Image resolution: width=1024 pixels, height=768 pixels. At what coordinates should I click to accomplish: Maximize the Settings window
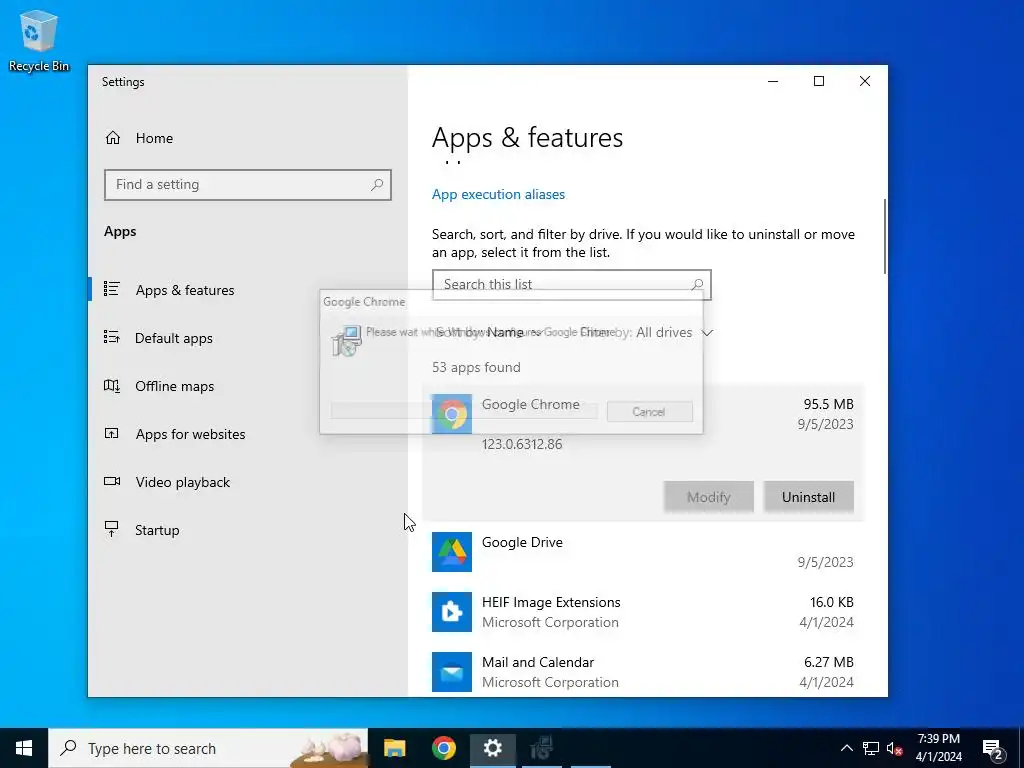tap(819, 81)
